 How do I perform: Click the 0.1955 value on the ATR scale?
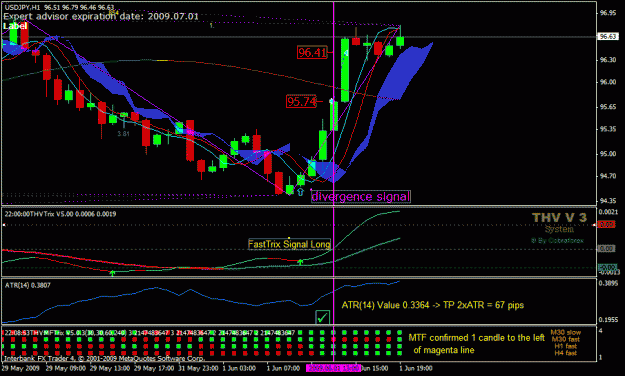click(609, 320)
